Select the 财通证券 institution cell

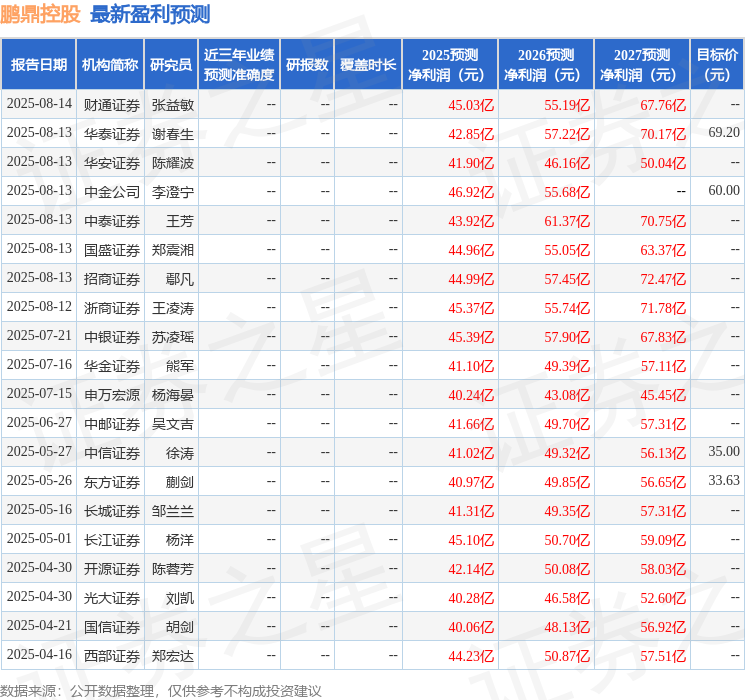pos(112,105)
